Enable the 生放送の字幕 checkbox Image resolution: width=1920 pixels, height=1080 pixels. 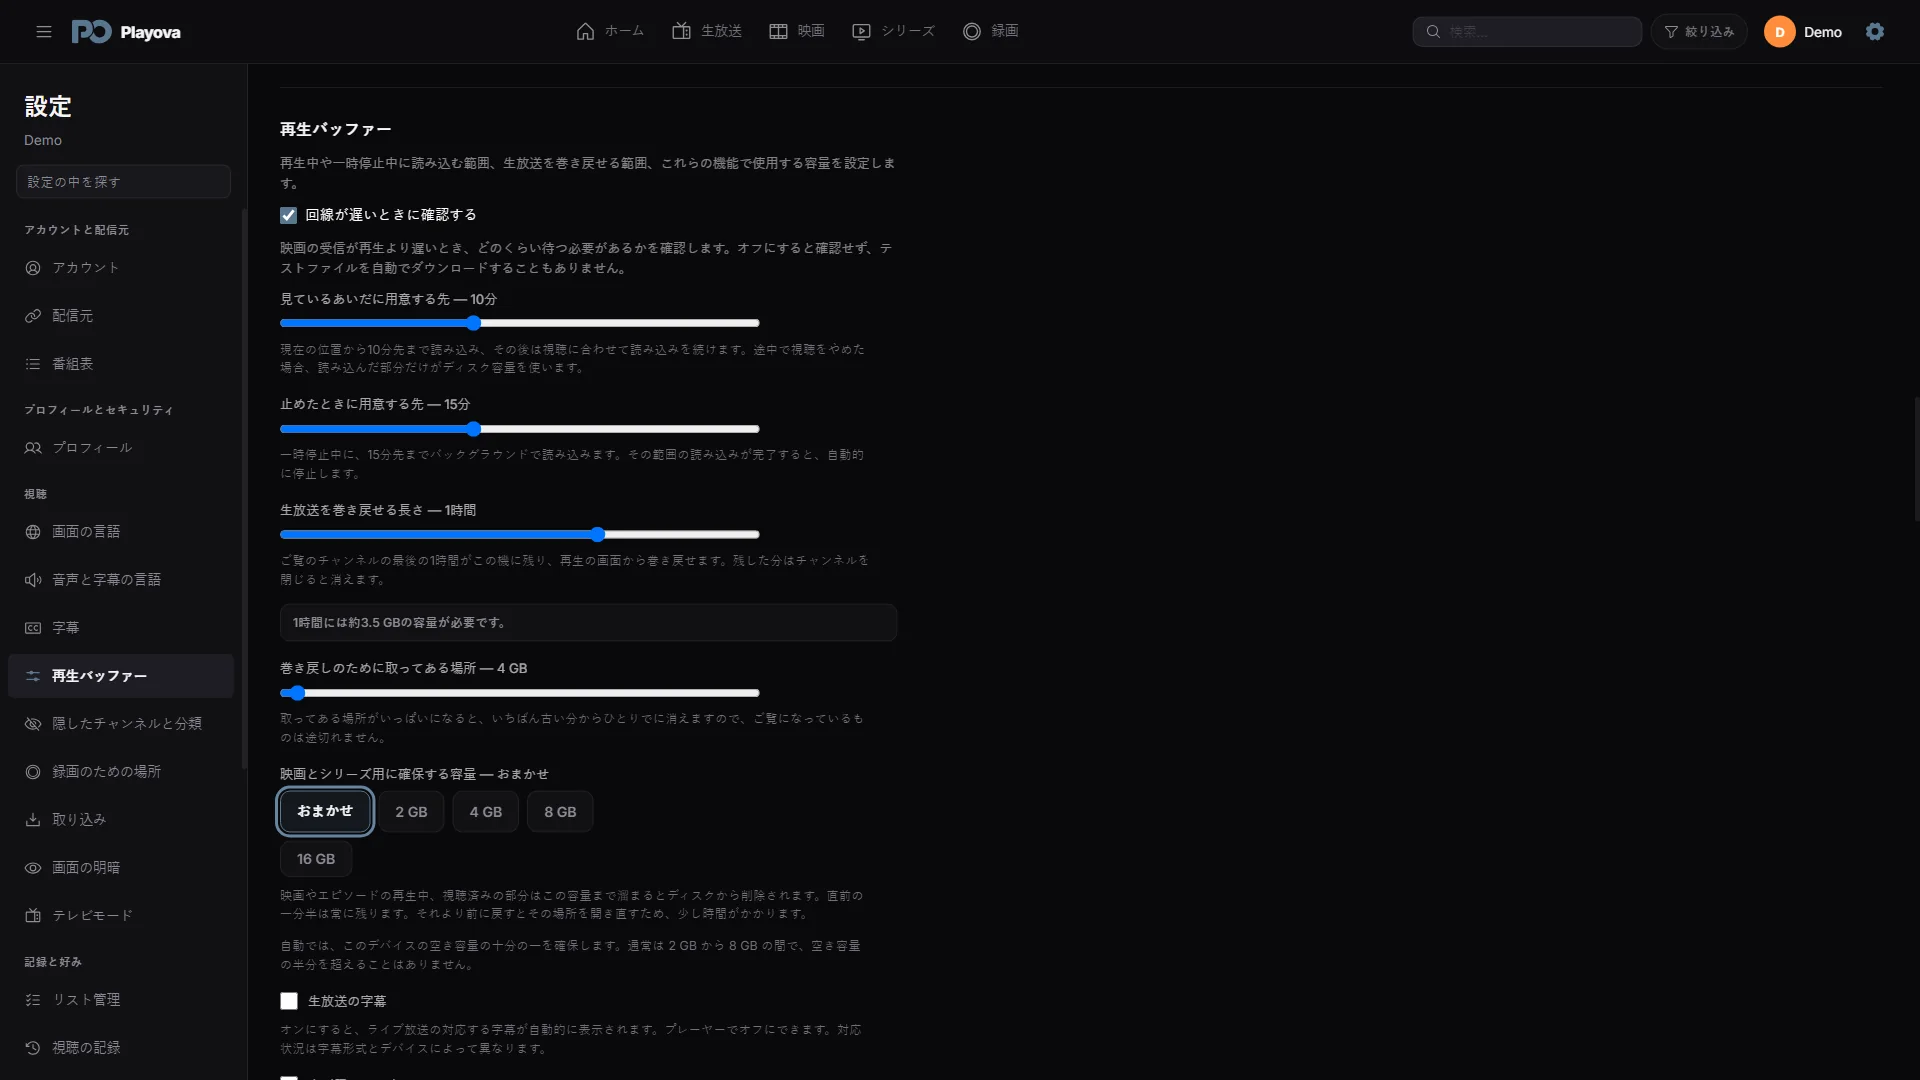coord(289,1001)
